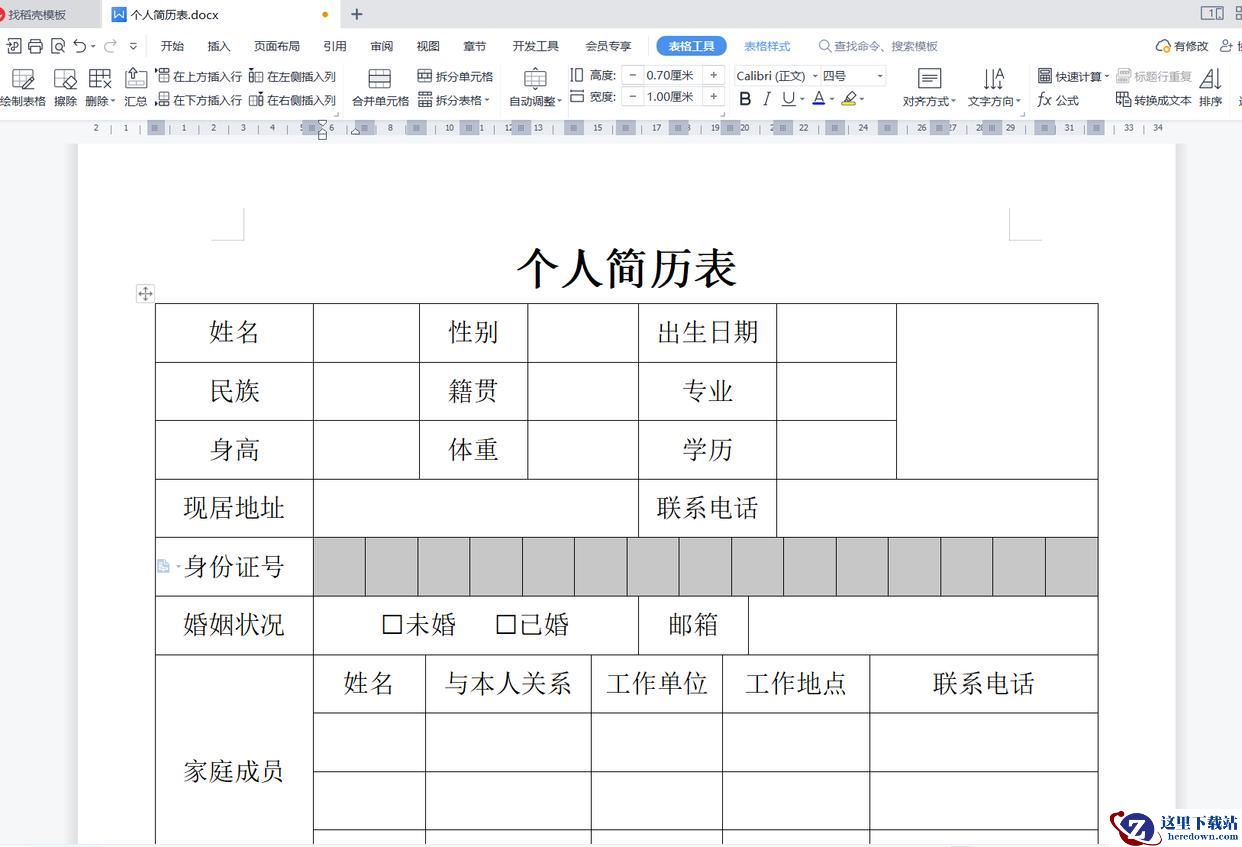1242x847 pixels.
Task: Increase column width with plus button
Action: (x=713, y=97)
